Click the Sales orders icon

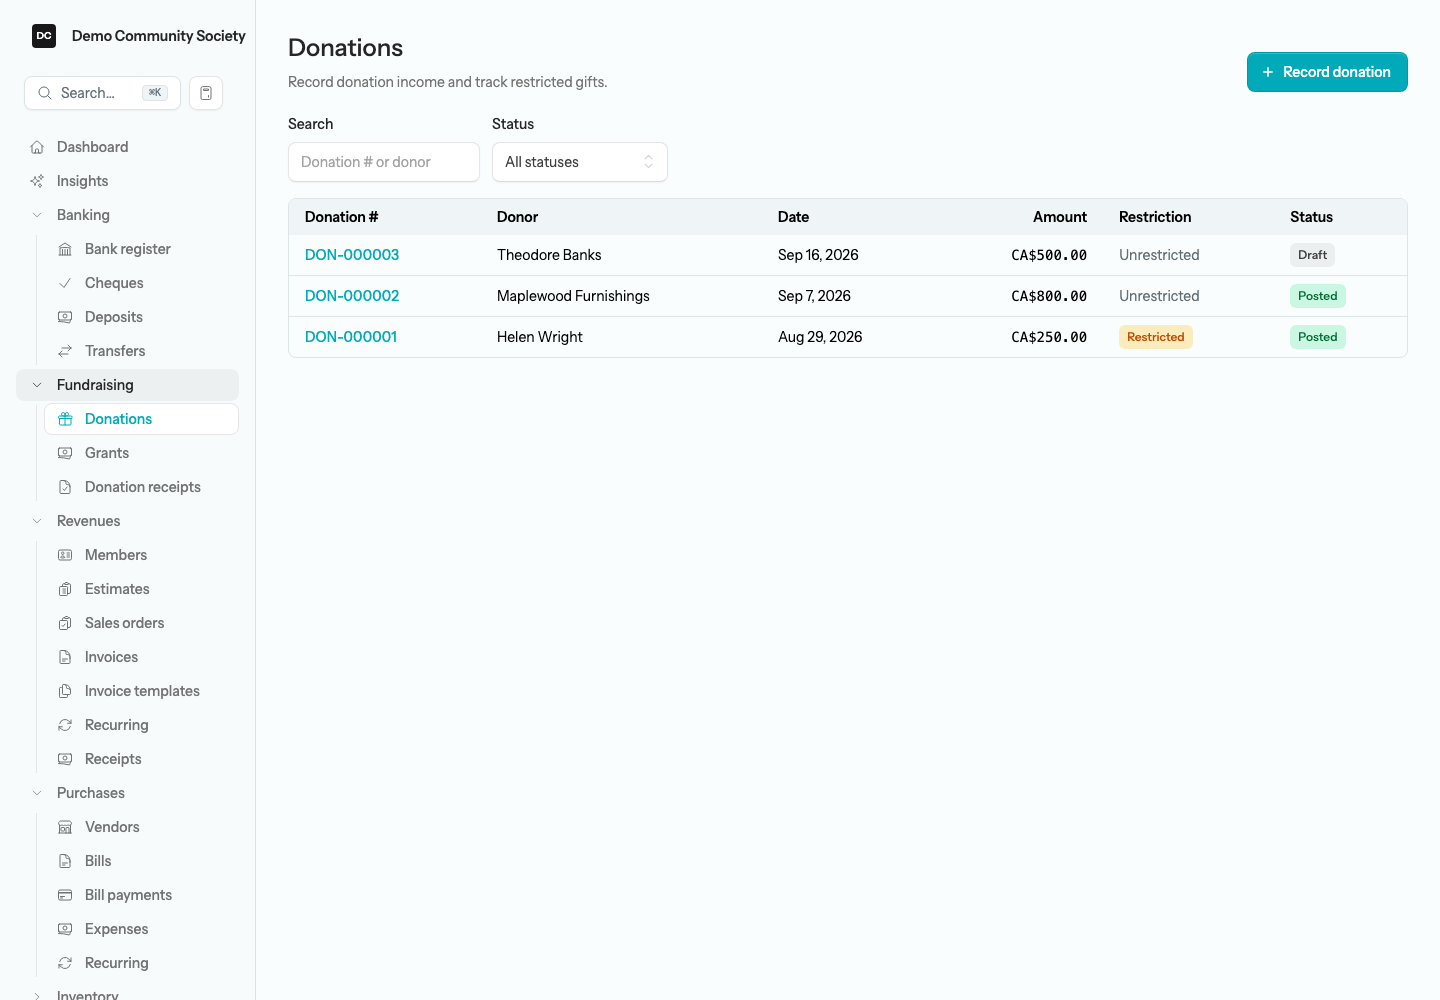point(65,623)
